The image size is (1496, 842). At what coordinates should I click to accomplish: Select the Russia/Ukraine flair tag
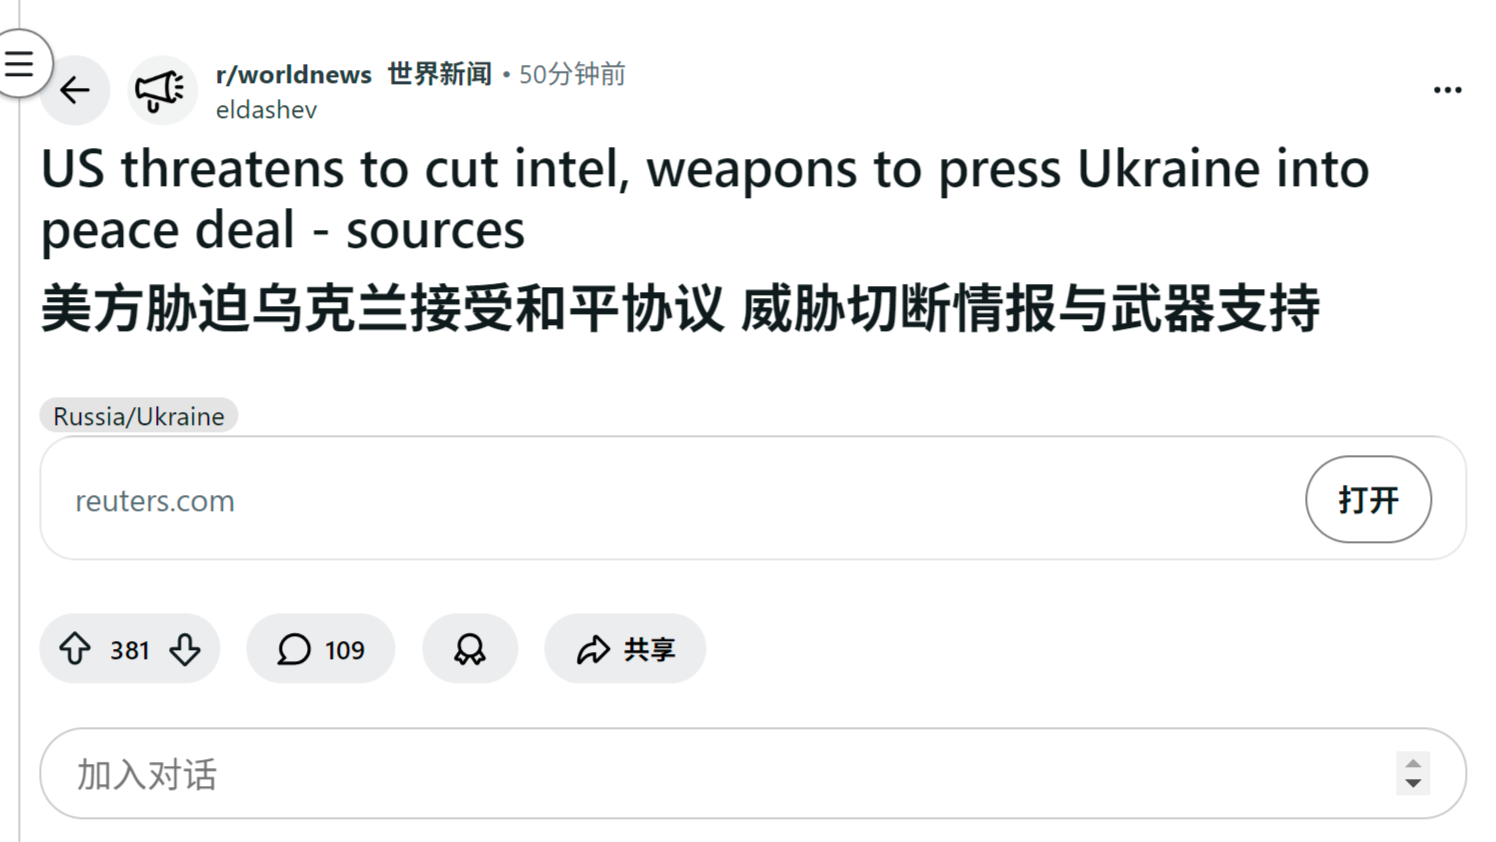[138, 416]
